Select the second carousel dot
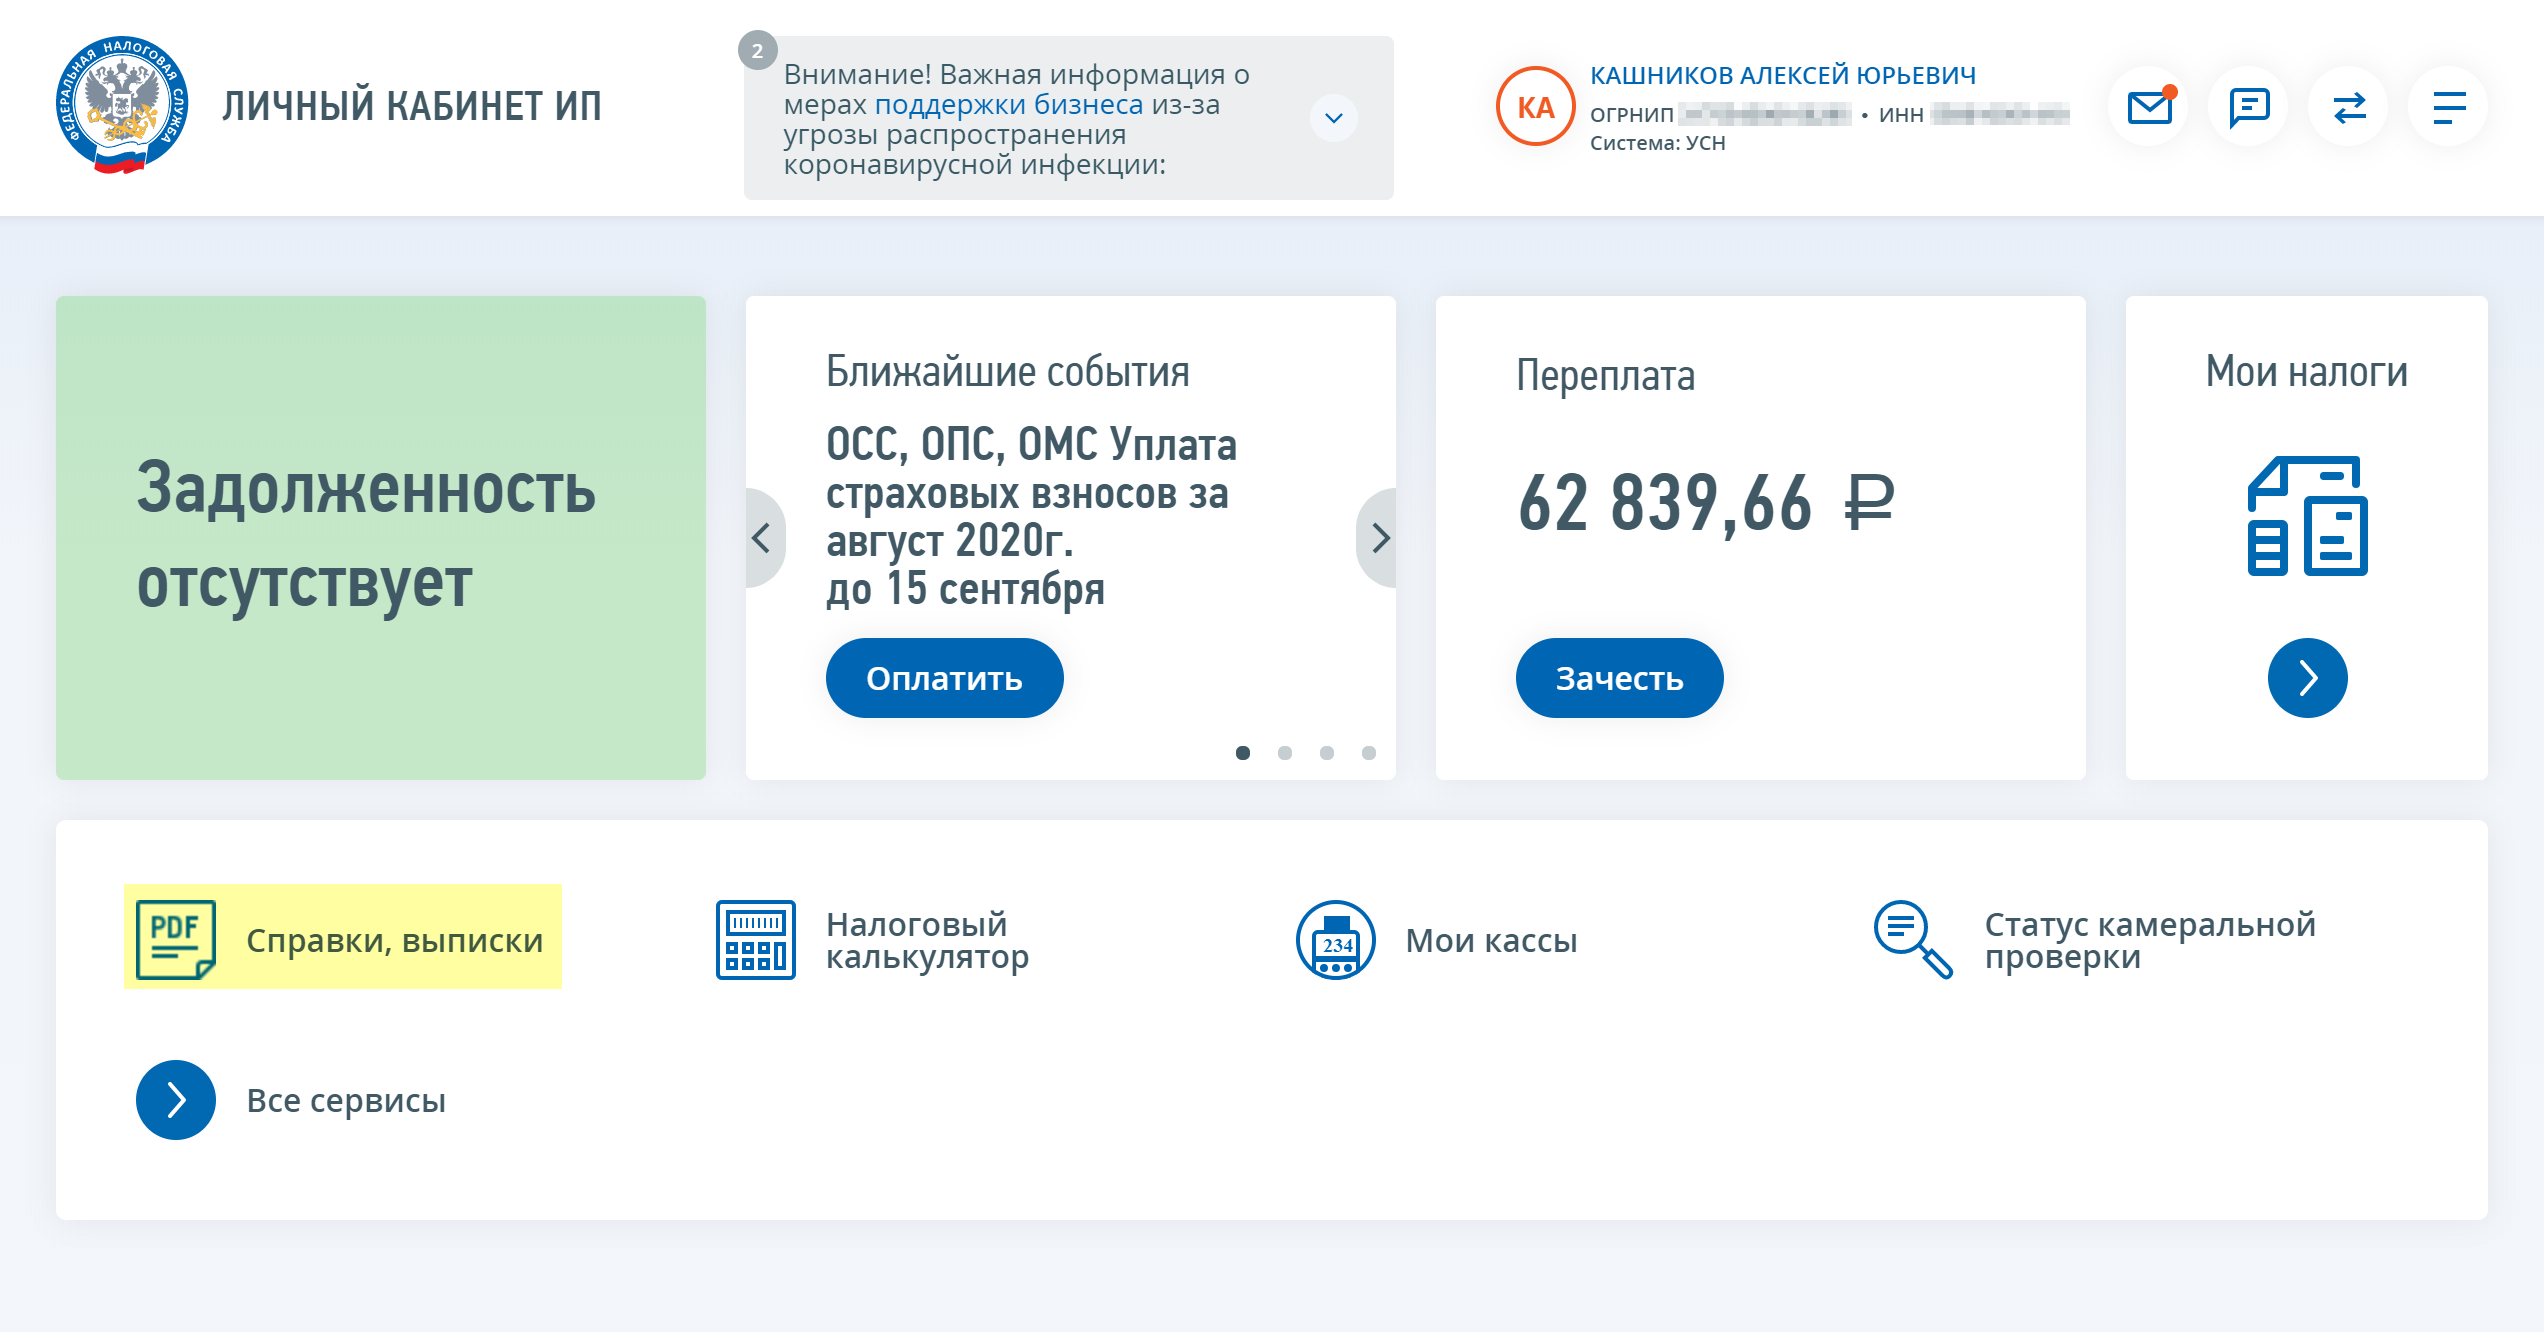The height and width of the screenshot is (1332, 2544). (1285, 753)
